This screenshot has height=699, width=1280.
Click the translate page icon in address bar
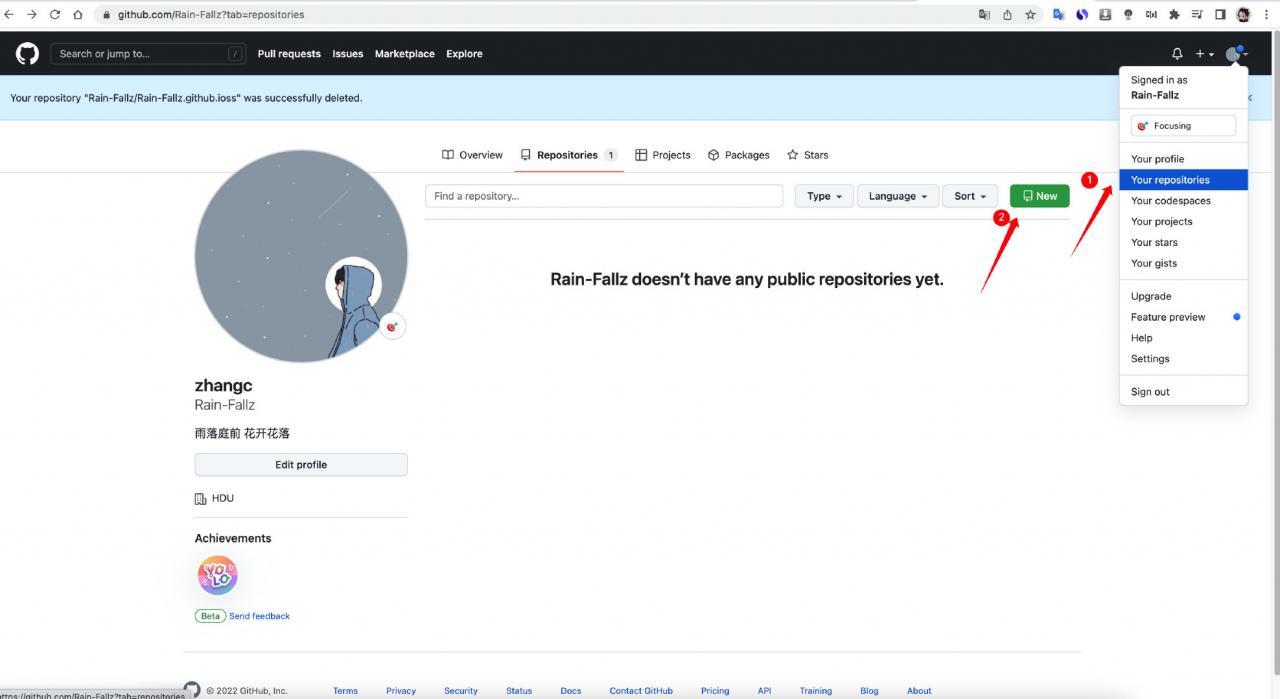point(985,15)
